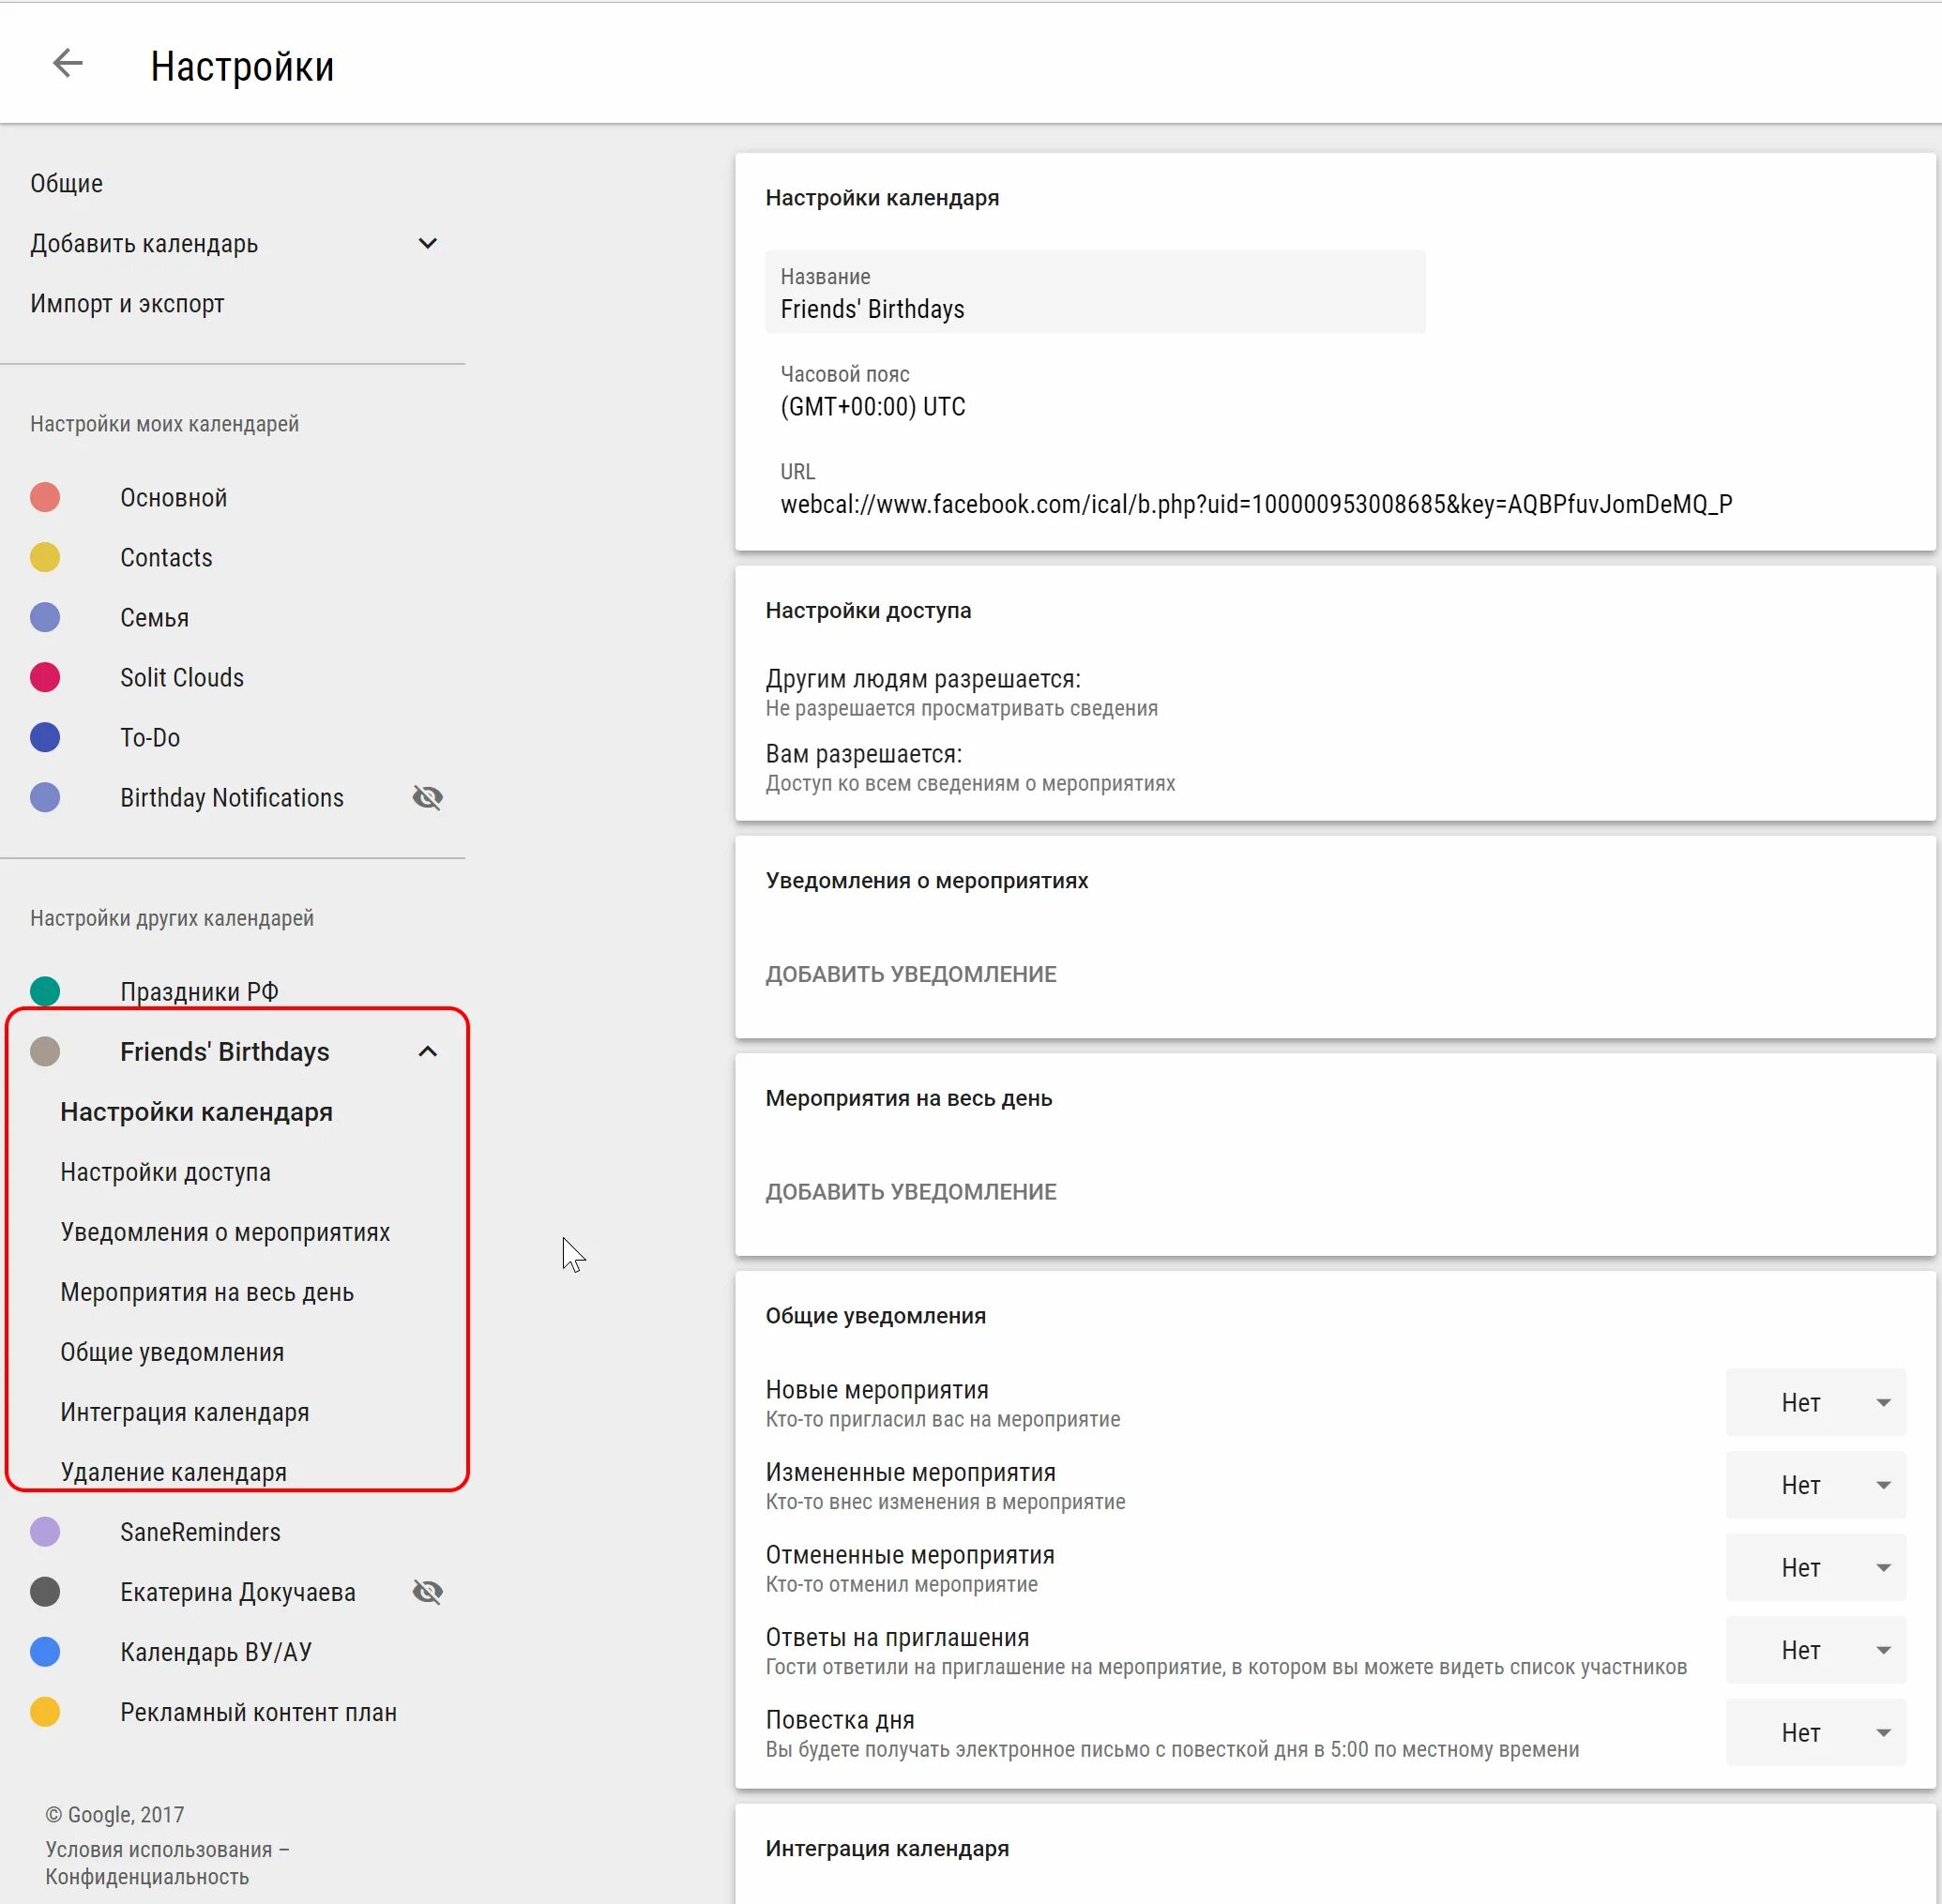This screenshot has width=1942, height=1904.
Task: Toggle visibility icon for Екатерина Докучаева calendar
Action: pyautogui.click(x=428, y=1591)
